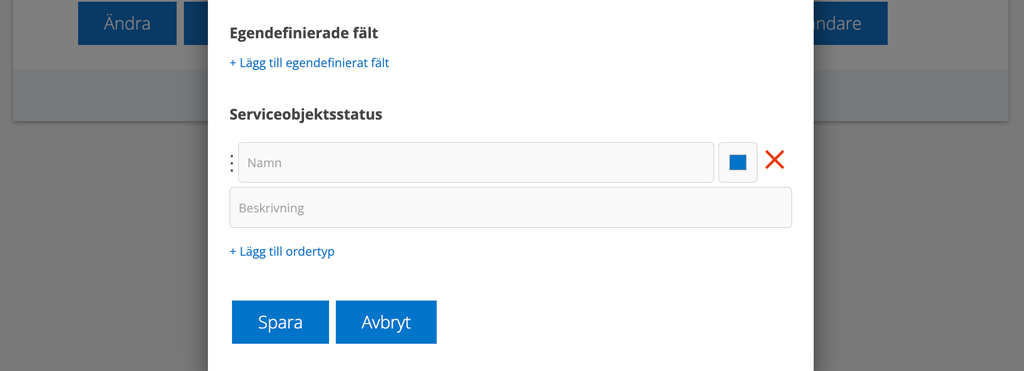The width and height of the screenshot is (1024, 371).
Task: Click the plus sign before Lägg till egendefinierat fält
Action: pyautogui.click(x=233, y=63)
